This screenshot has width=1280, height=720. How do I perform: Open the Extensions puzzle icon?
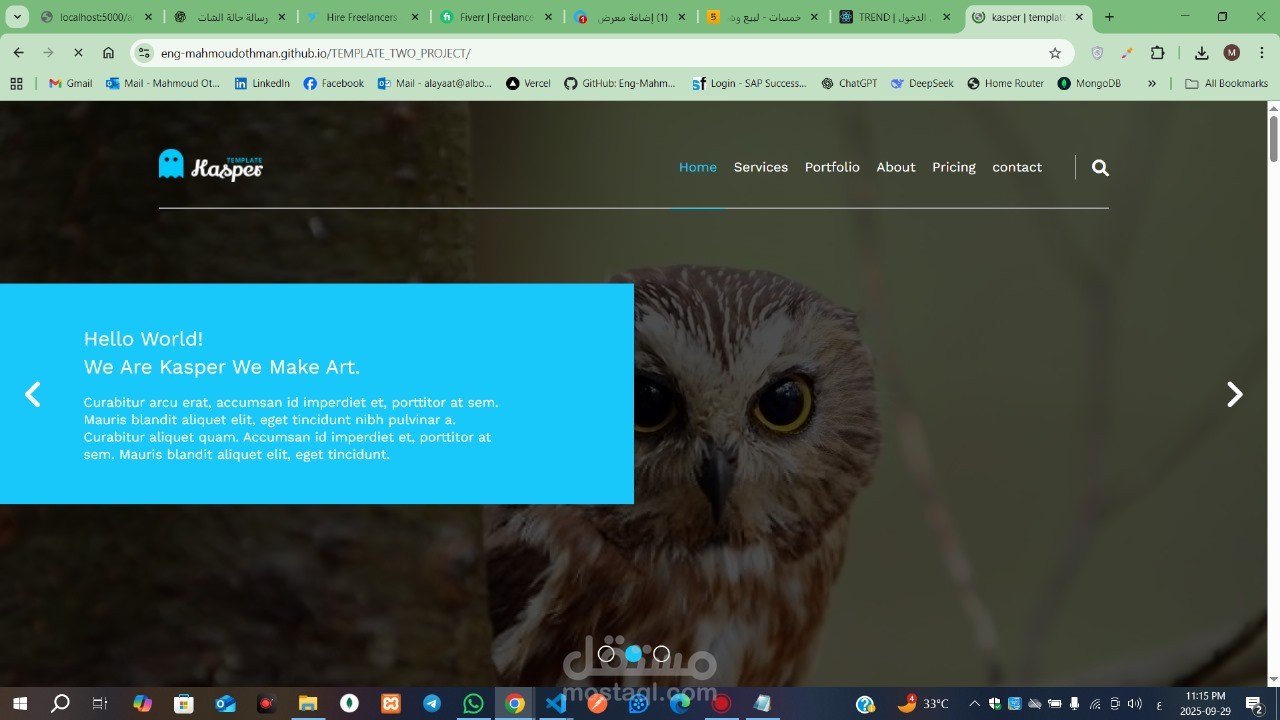[x=1158, y=53]
